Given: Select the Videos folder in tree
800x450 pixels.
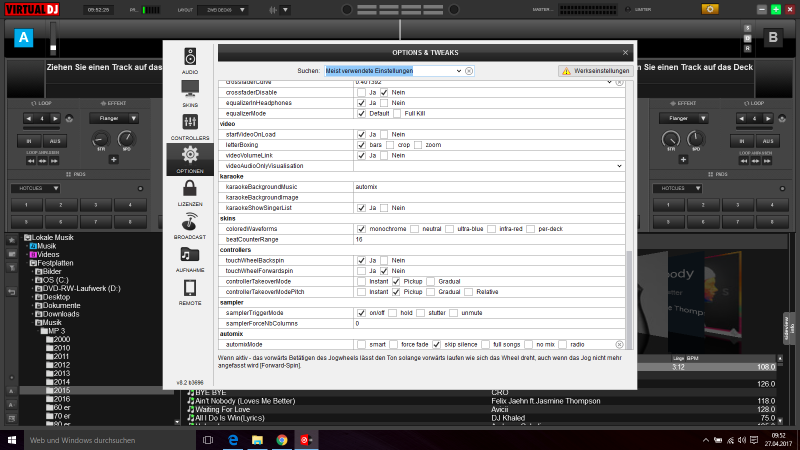Looking at the screenshot, I should (x=48, y=255).
